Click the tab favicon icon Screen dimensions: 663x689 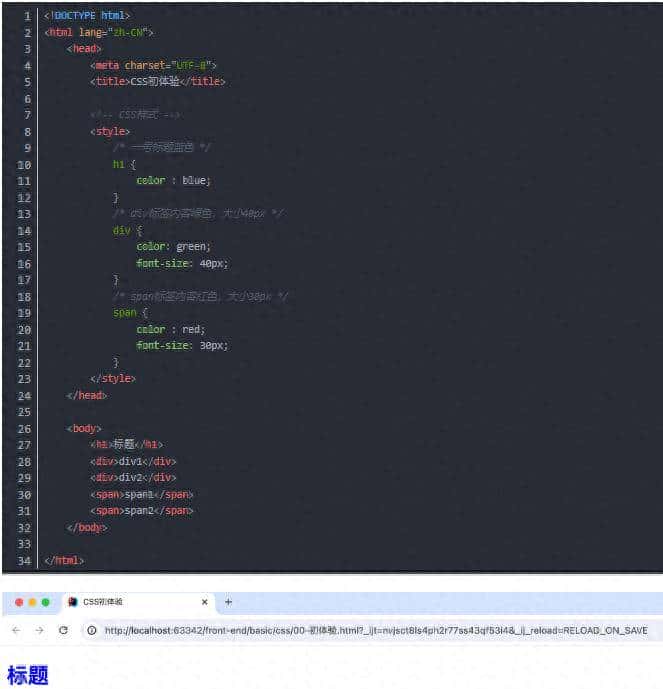pos(72,602)
